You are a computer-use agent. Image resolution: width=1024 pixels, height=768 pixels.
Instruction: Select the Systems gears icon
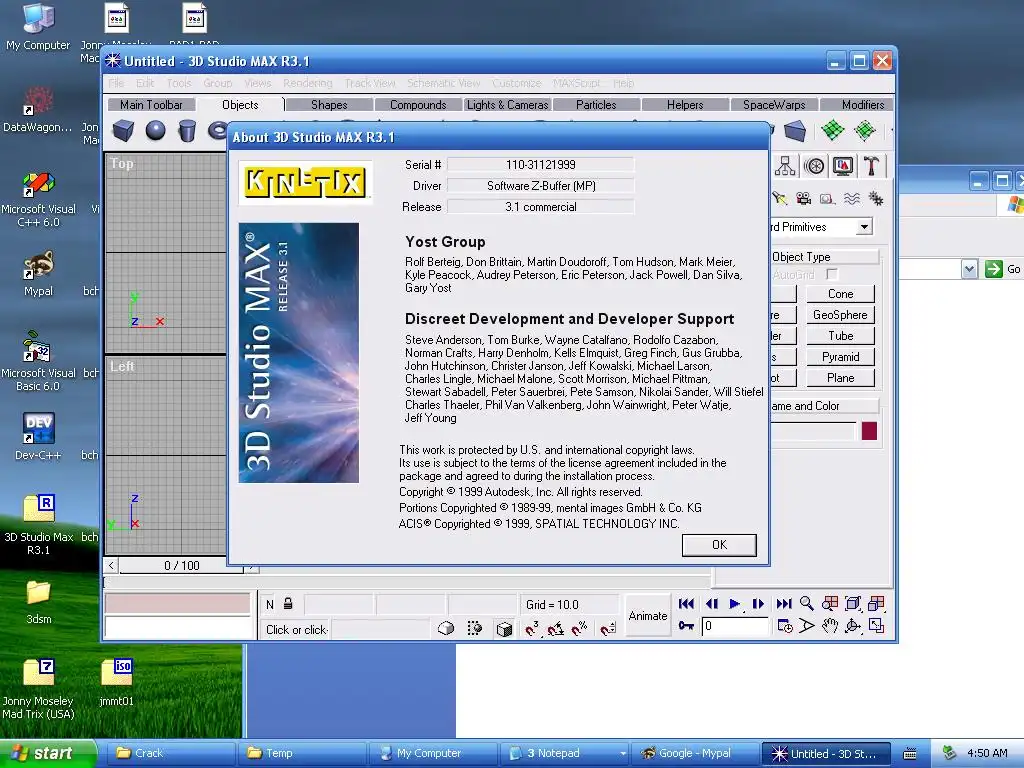pyautogui.click(x=876, y=199)
